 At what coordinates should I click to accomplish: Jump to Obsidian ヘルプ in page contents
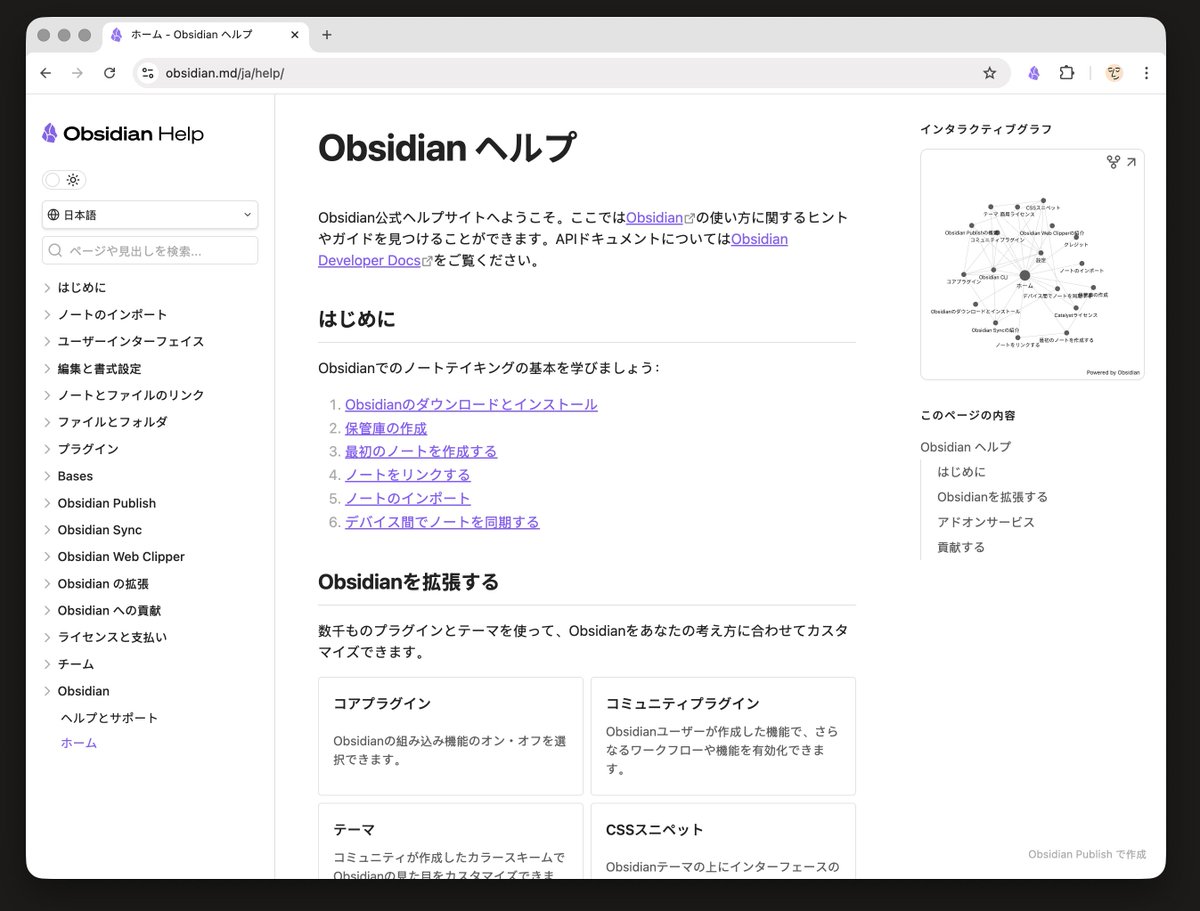point(966,447)
